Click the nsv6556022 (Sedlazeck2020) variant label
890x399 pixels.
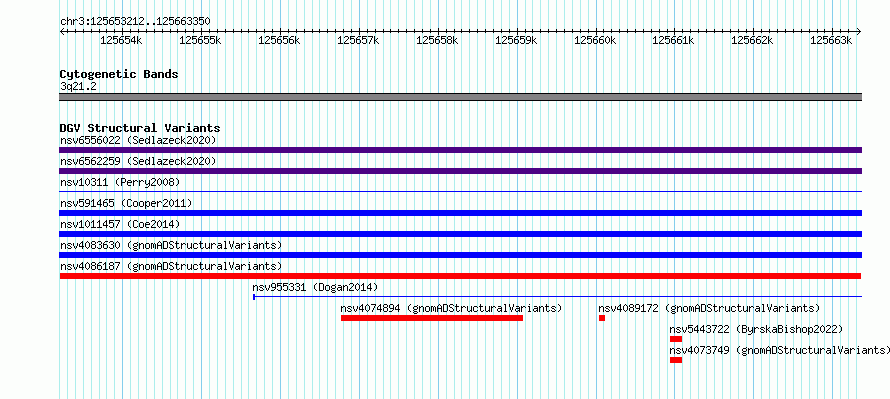coord(138,140)
